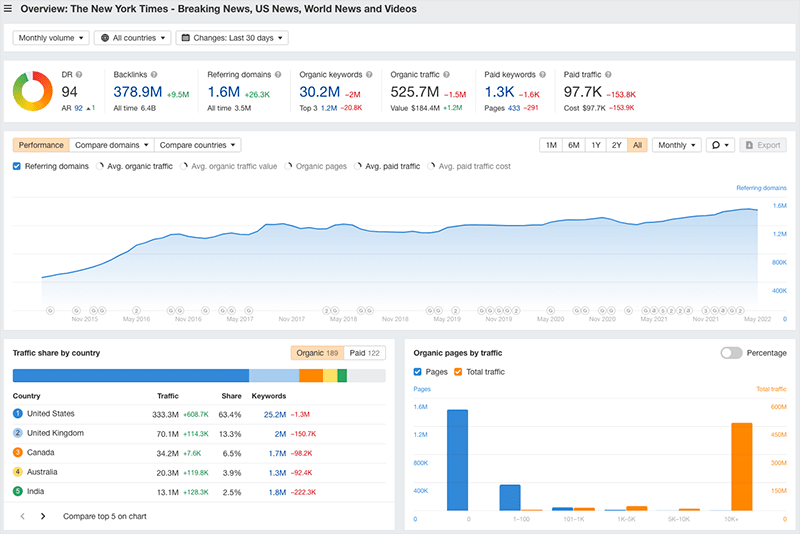Toggle the Percentage switch
Viewport: 800px width, 534px height.
731,353
